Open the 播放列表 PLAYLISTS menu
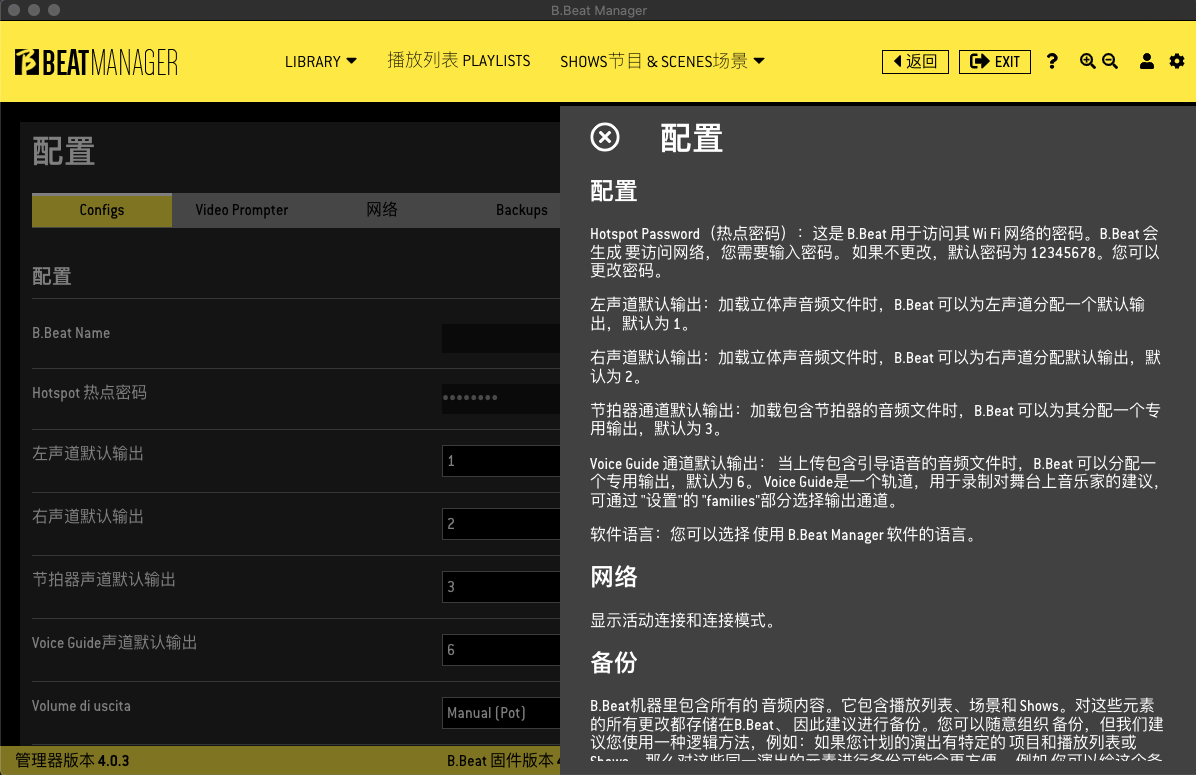 (458, 60)
